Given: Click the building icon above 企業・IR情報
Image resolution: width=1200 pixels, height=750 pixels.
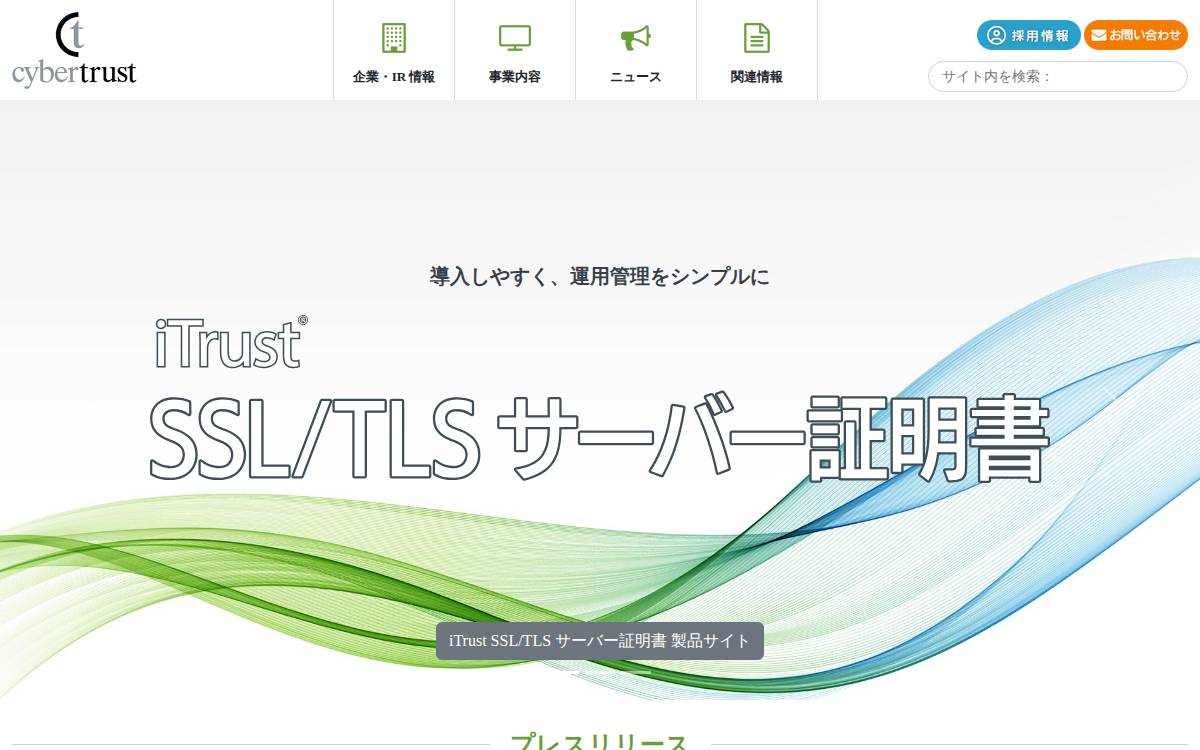Looking at the screenshot, I should coord(394,38).
